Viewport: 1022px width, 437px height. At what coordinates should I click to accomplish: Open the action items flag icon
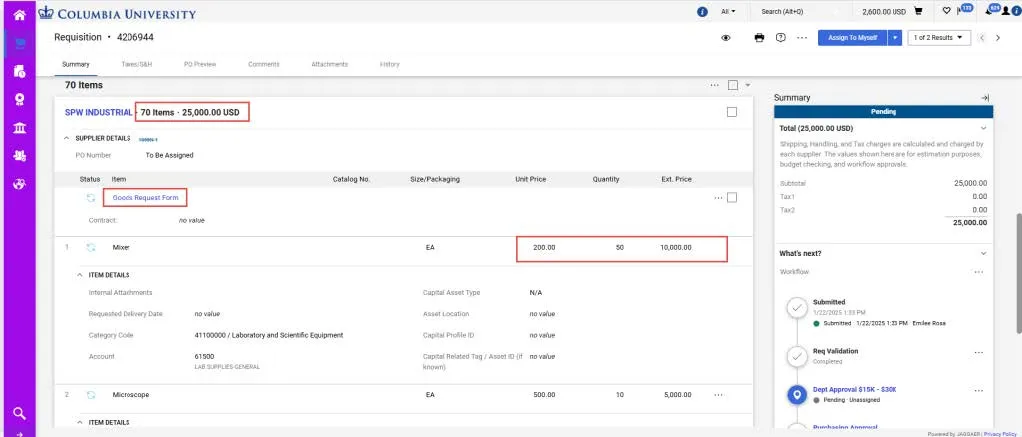coord(959,12)
